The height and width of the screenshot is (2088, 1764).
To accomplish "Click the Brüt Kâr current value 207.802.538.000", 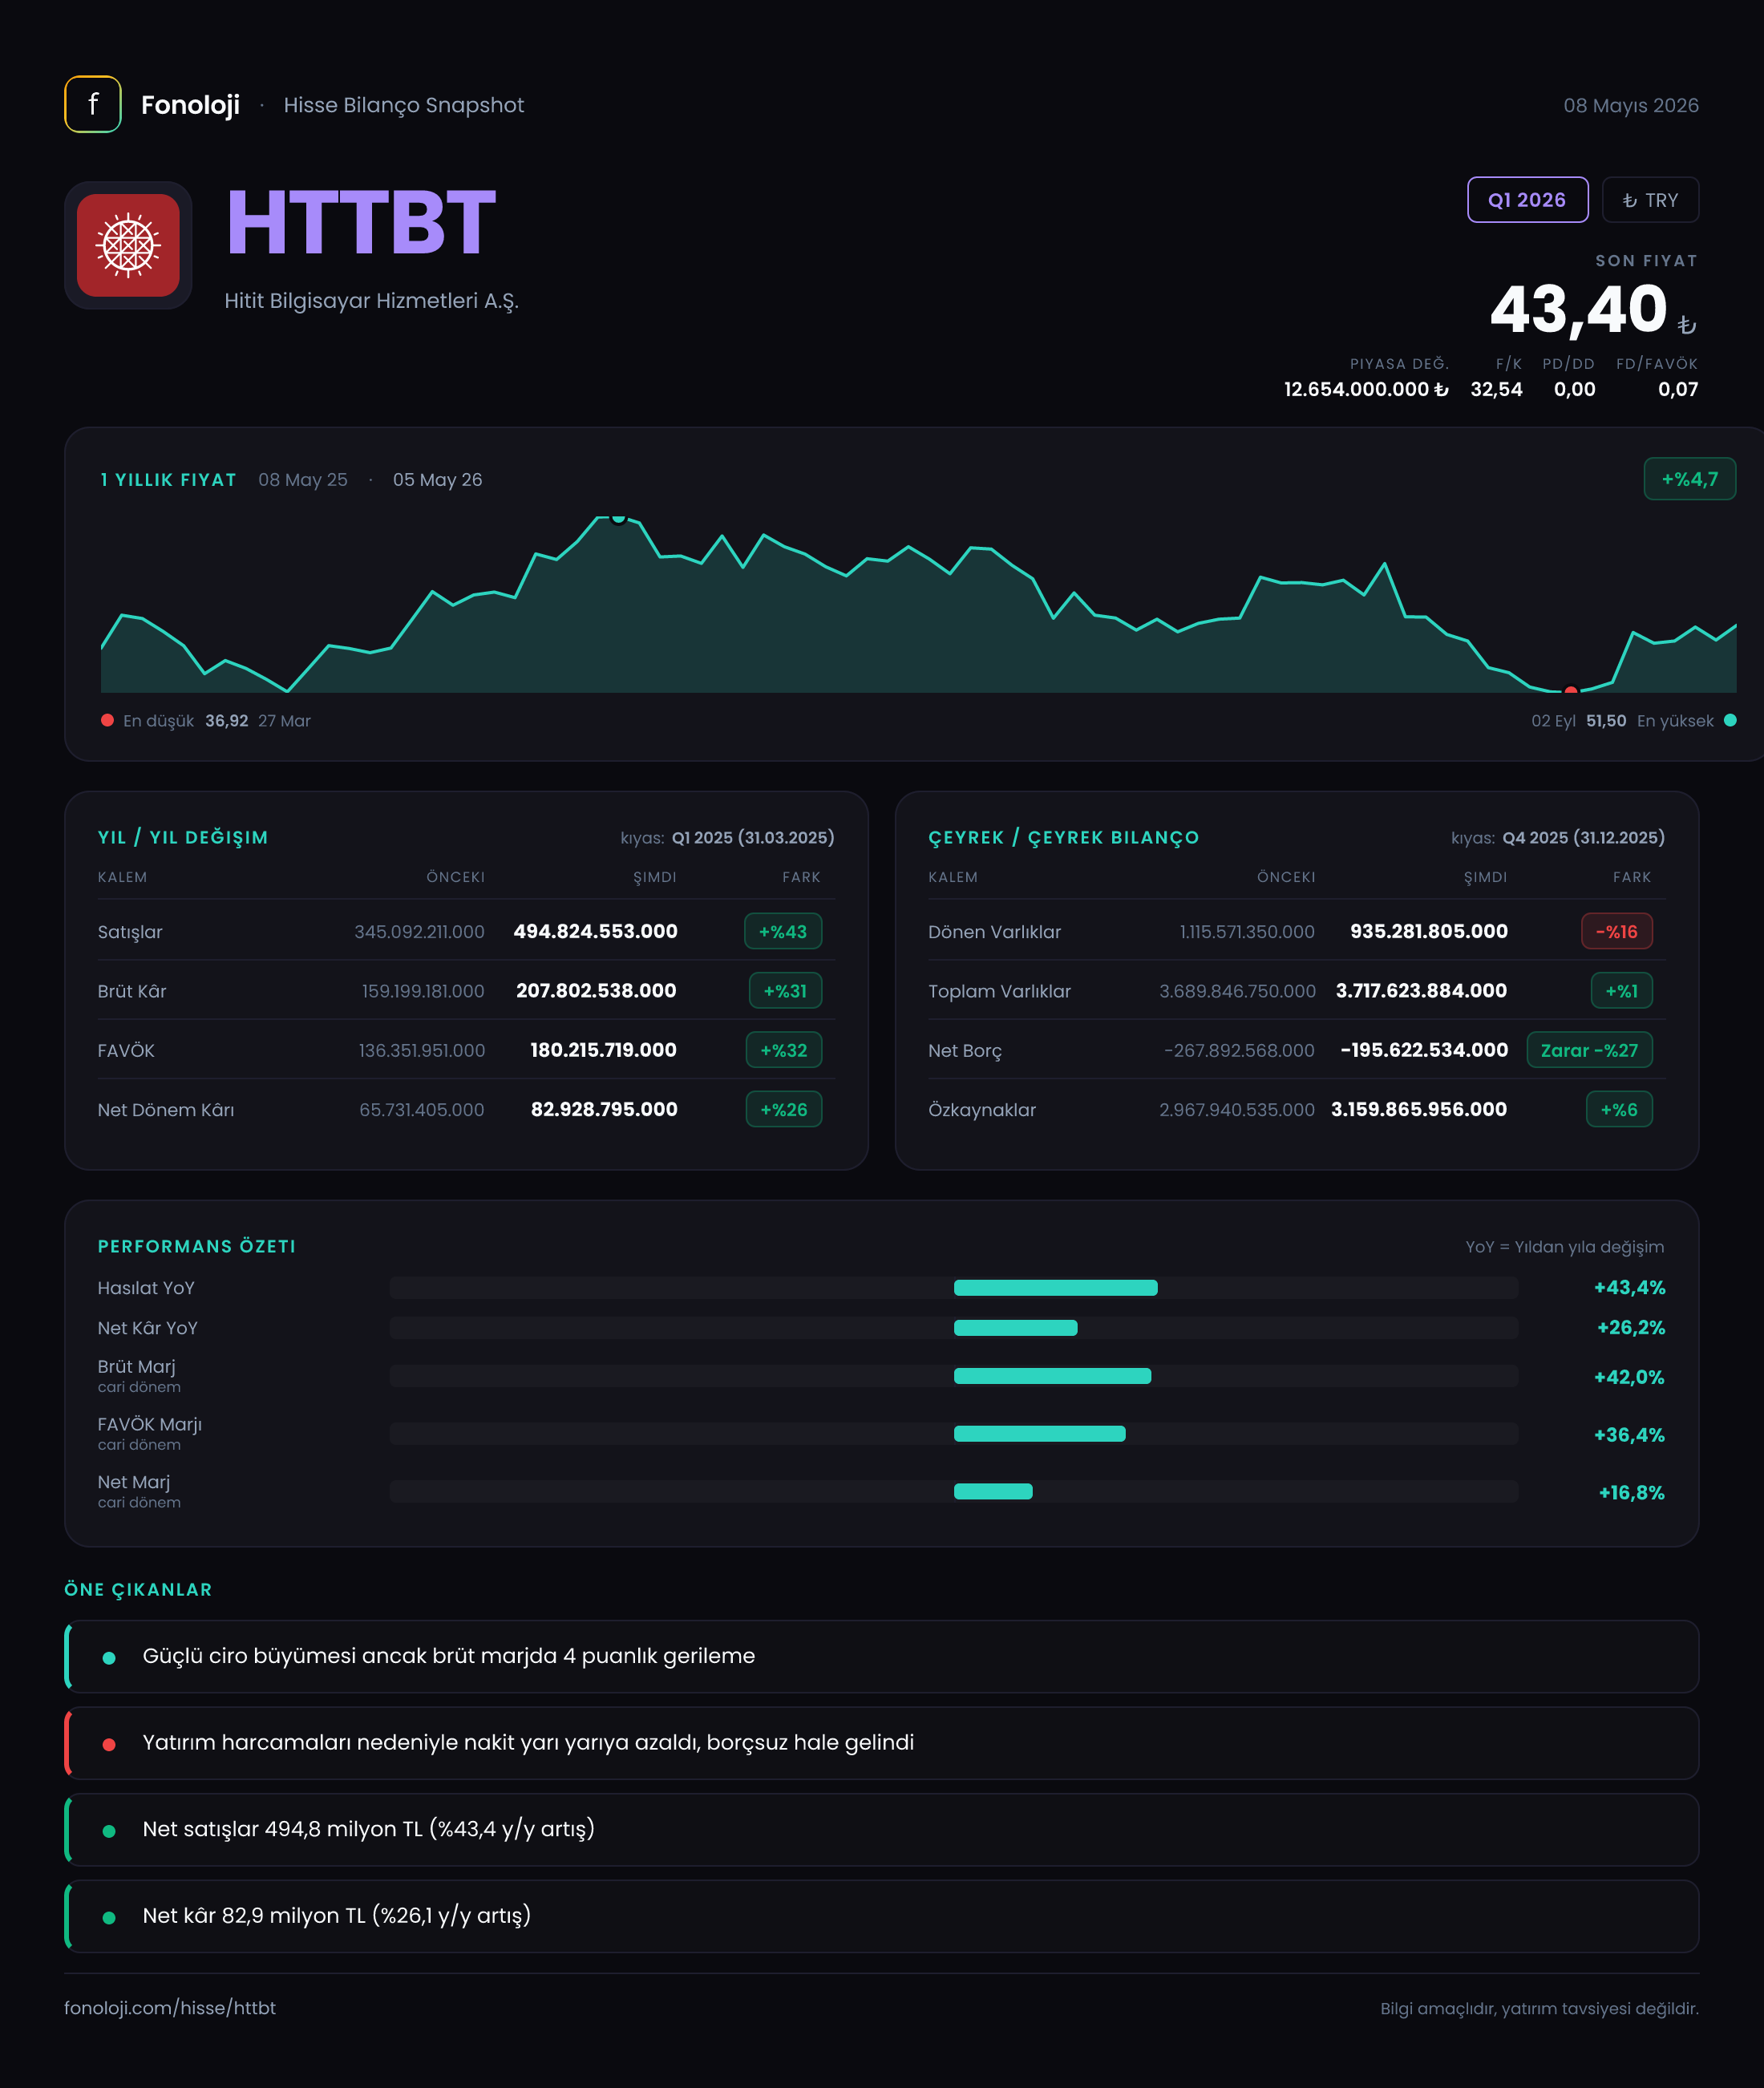I will (x=596, y=990).
